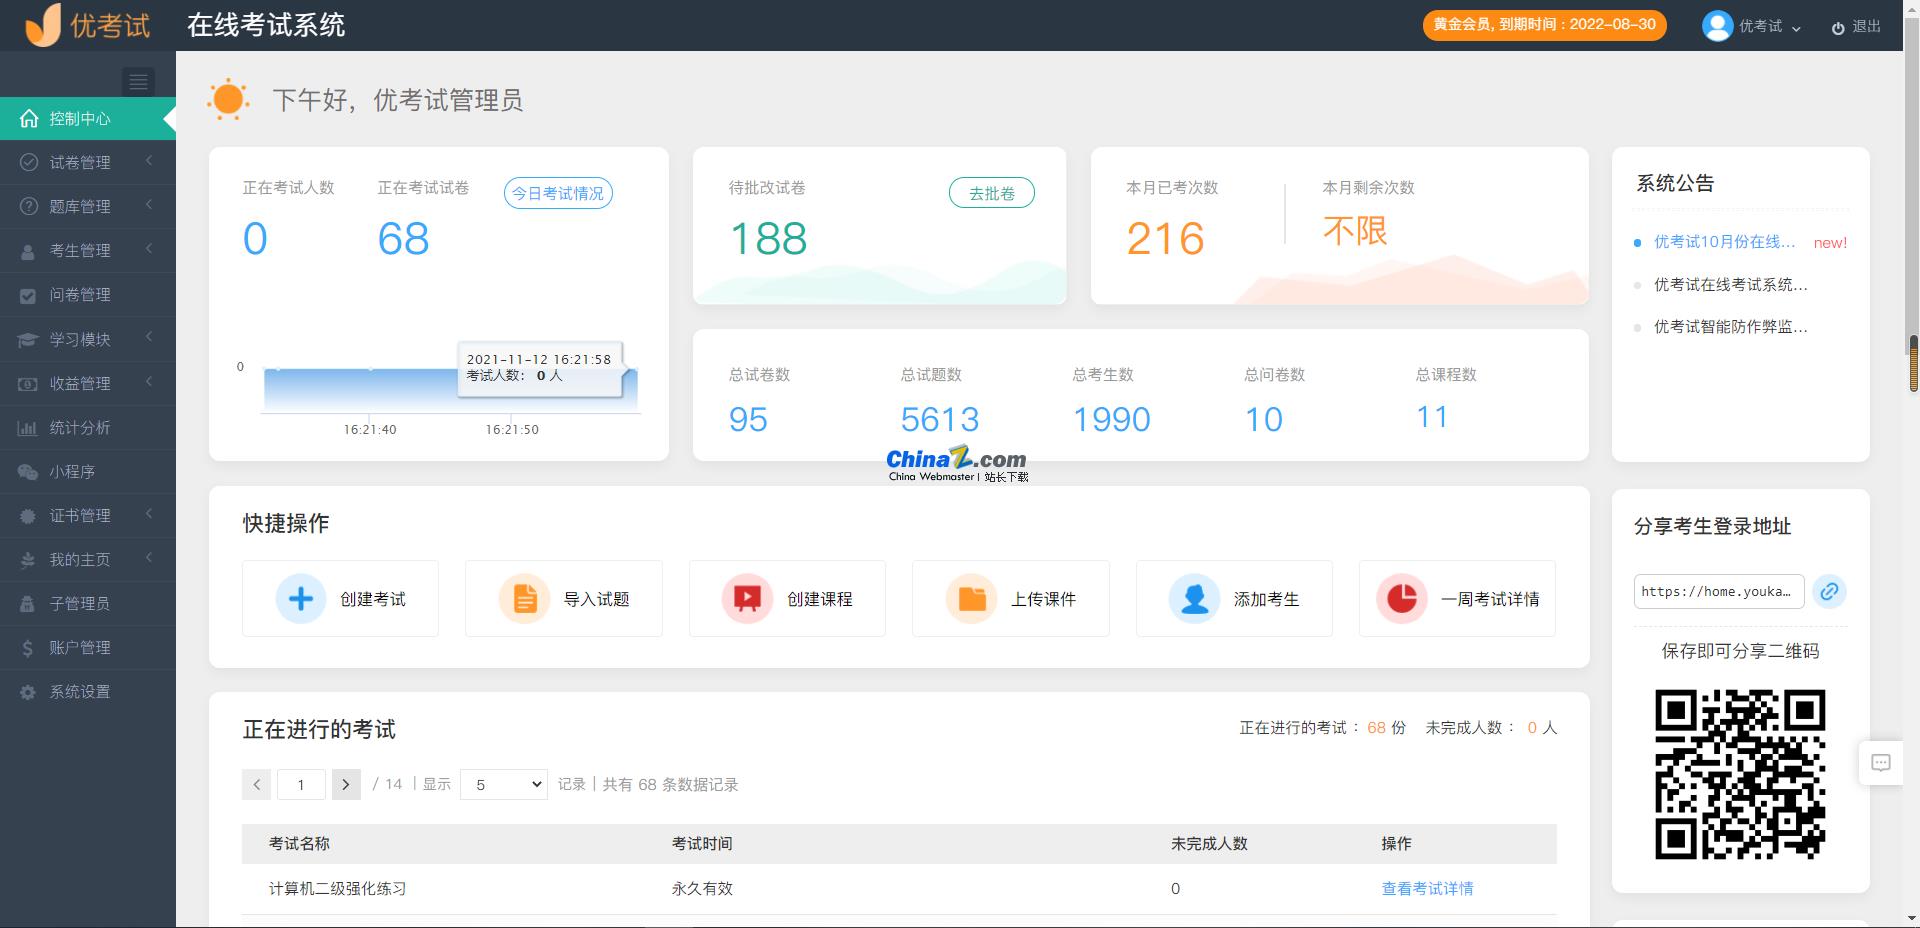Viewport: 1920px width, 928px height.
Task: Expand the 我的主页 submenu arrow
Action: [x=149, y=558]
